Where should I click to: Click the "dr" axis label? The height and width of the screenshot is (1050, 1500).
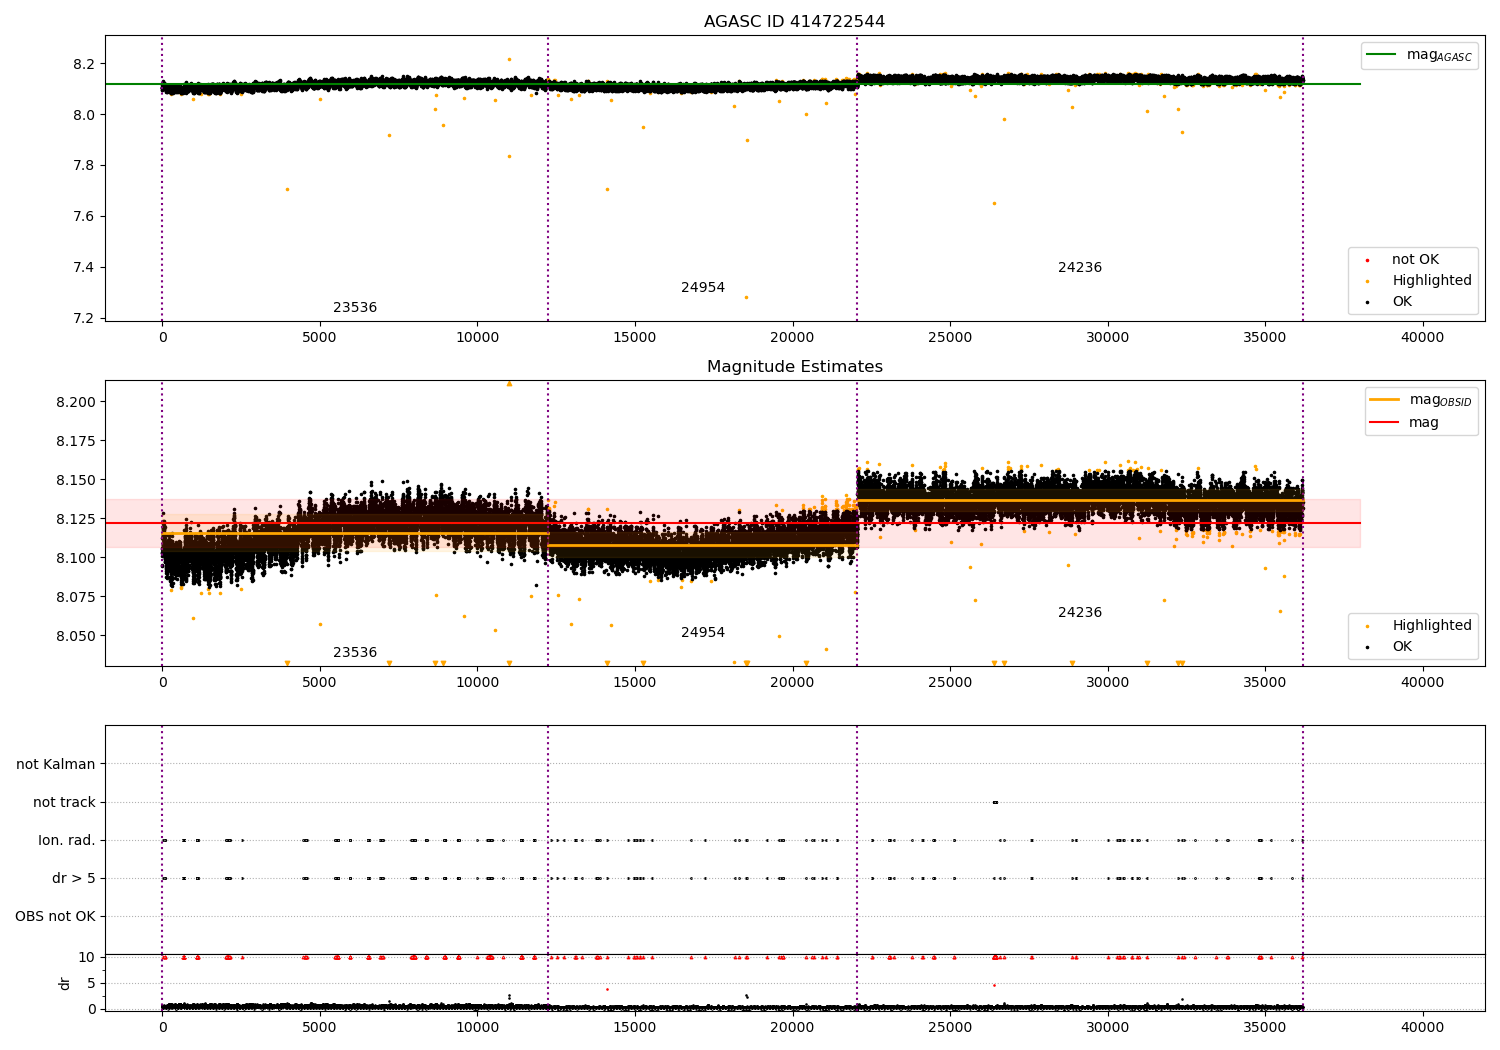65,984
